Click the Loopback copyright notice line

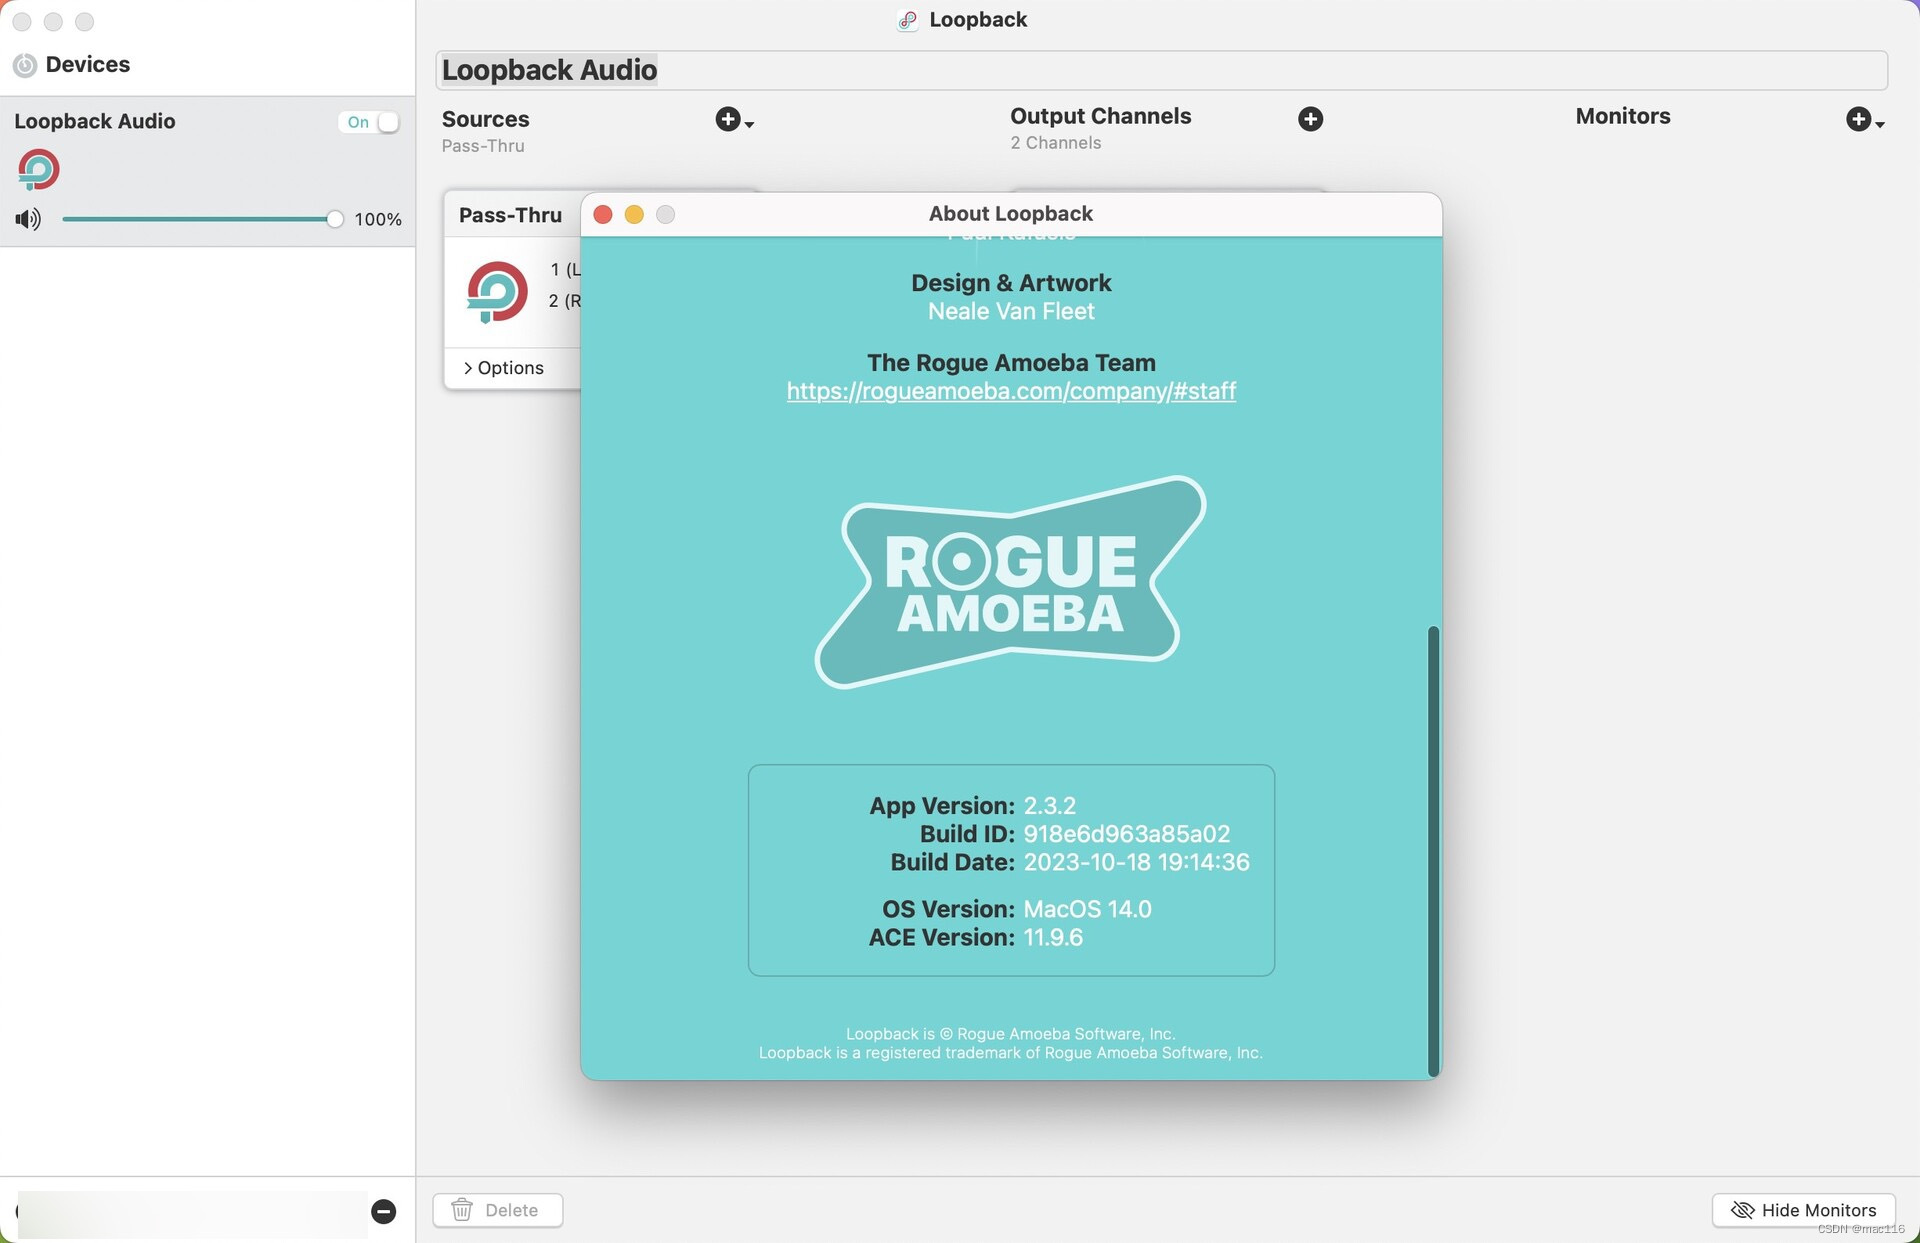(x=1010, y=1034)
